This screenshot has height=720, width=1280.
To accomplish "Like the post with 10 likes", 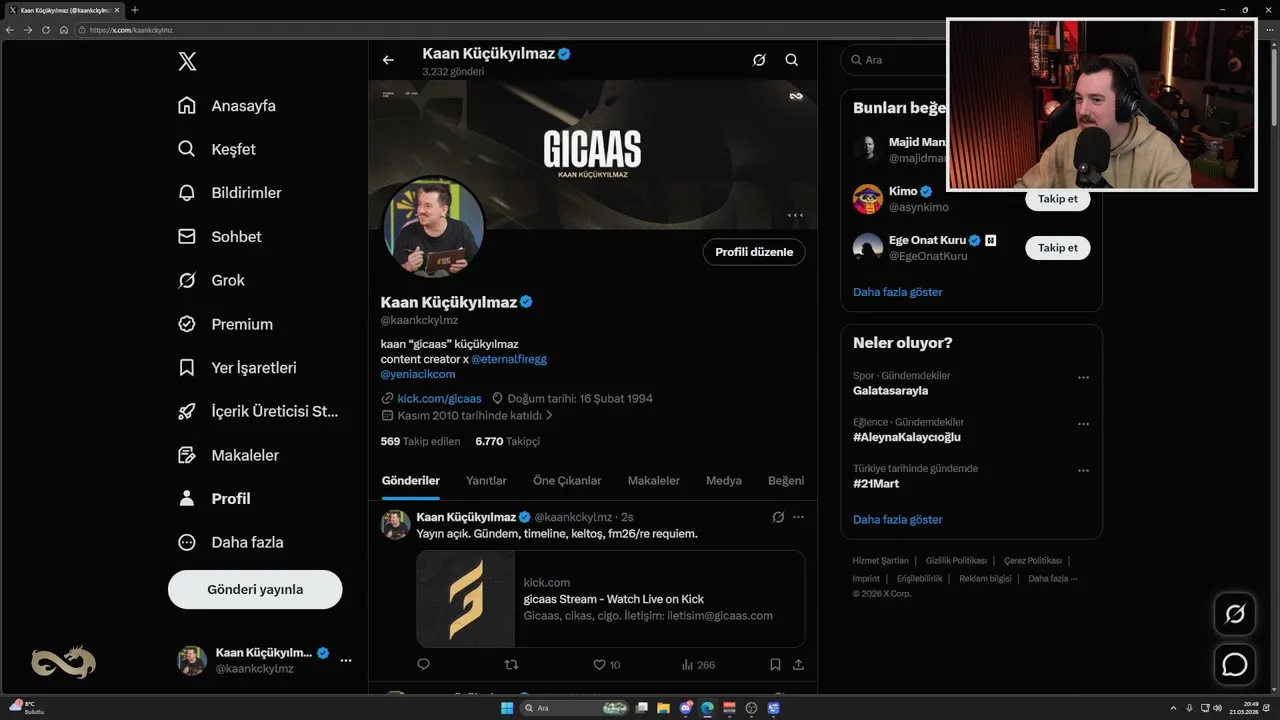I will click(x=606, y=664).
